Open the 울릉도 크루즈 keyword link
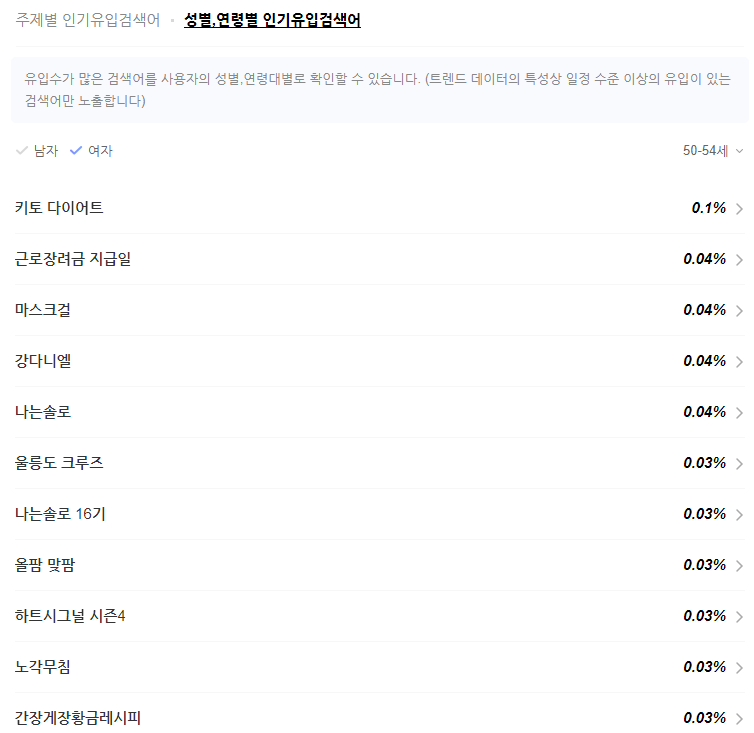The height and width of the screenshot is (733, 754). coord(59,463)
